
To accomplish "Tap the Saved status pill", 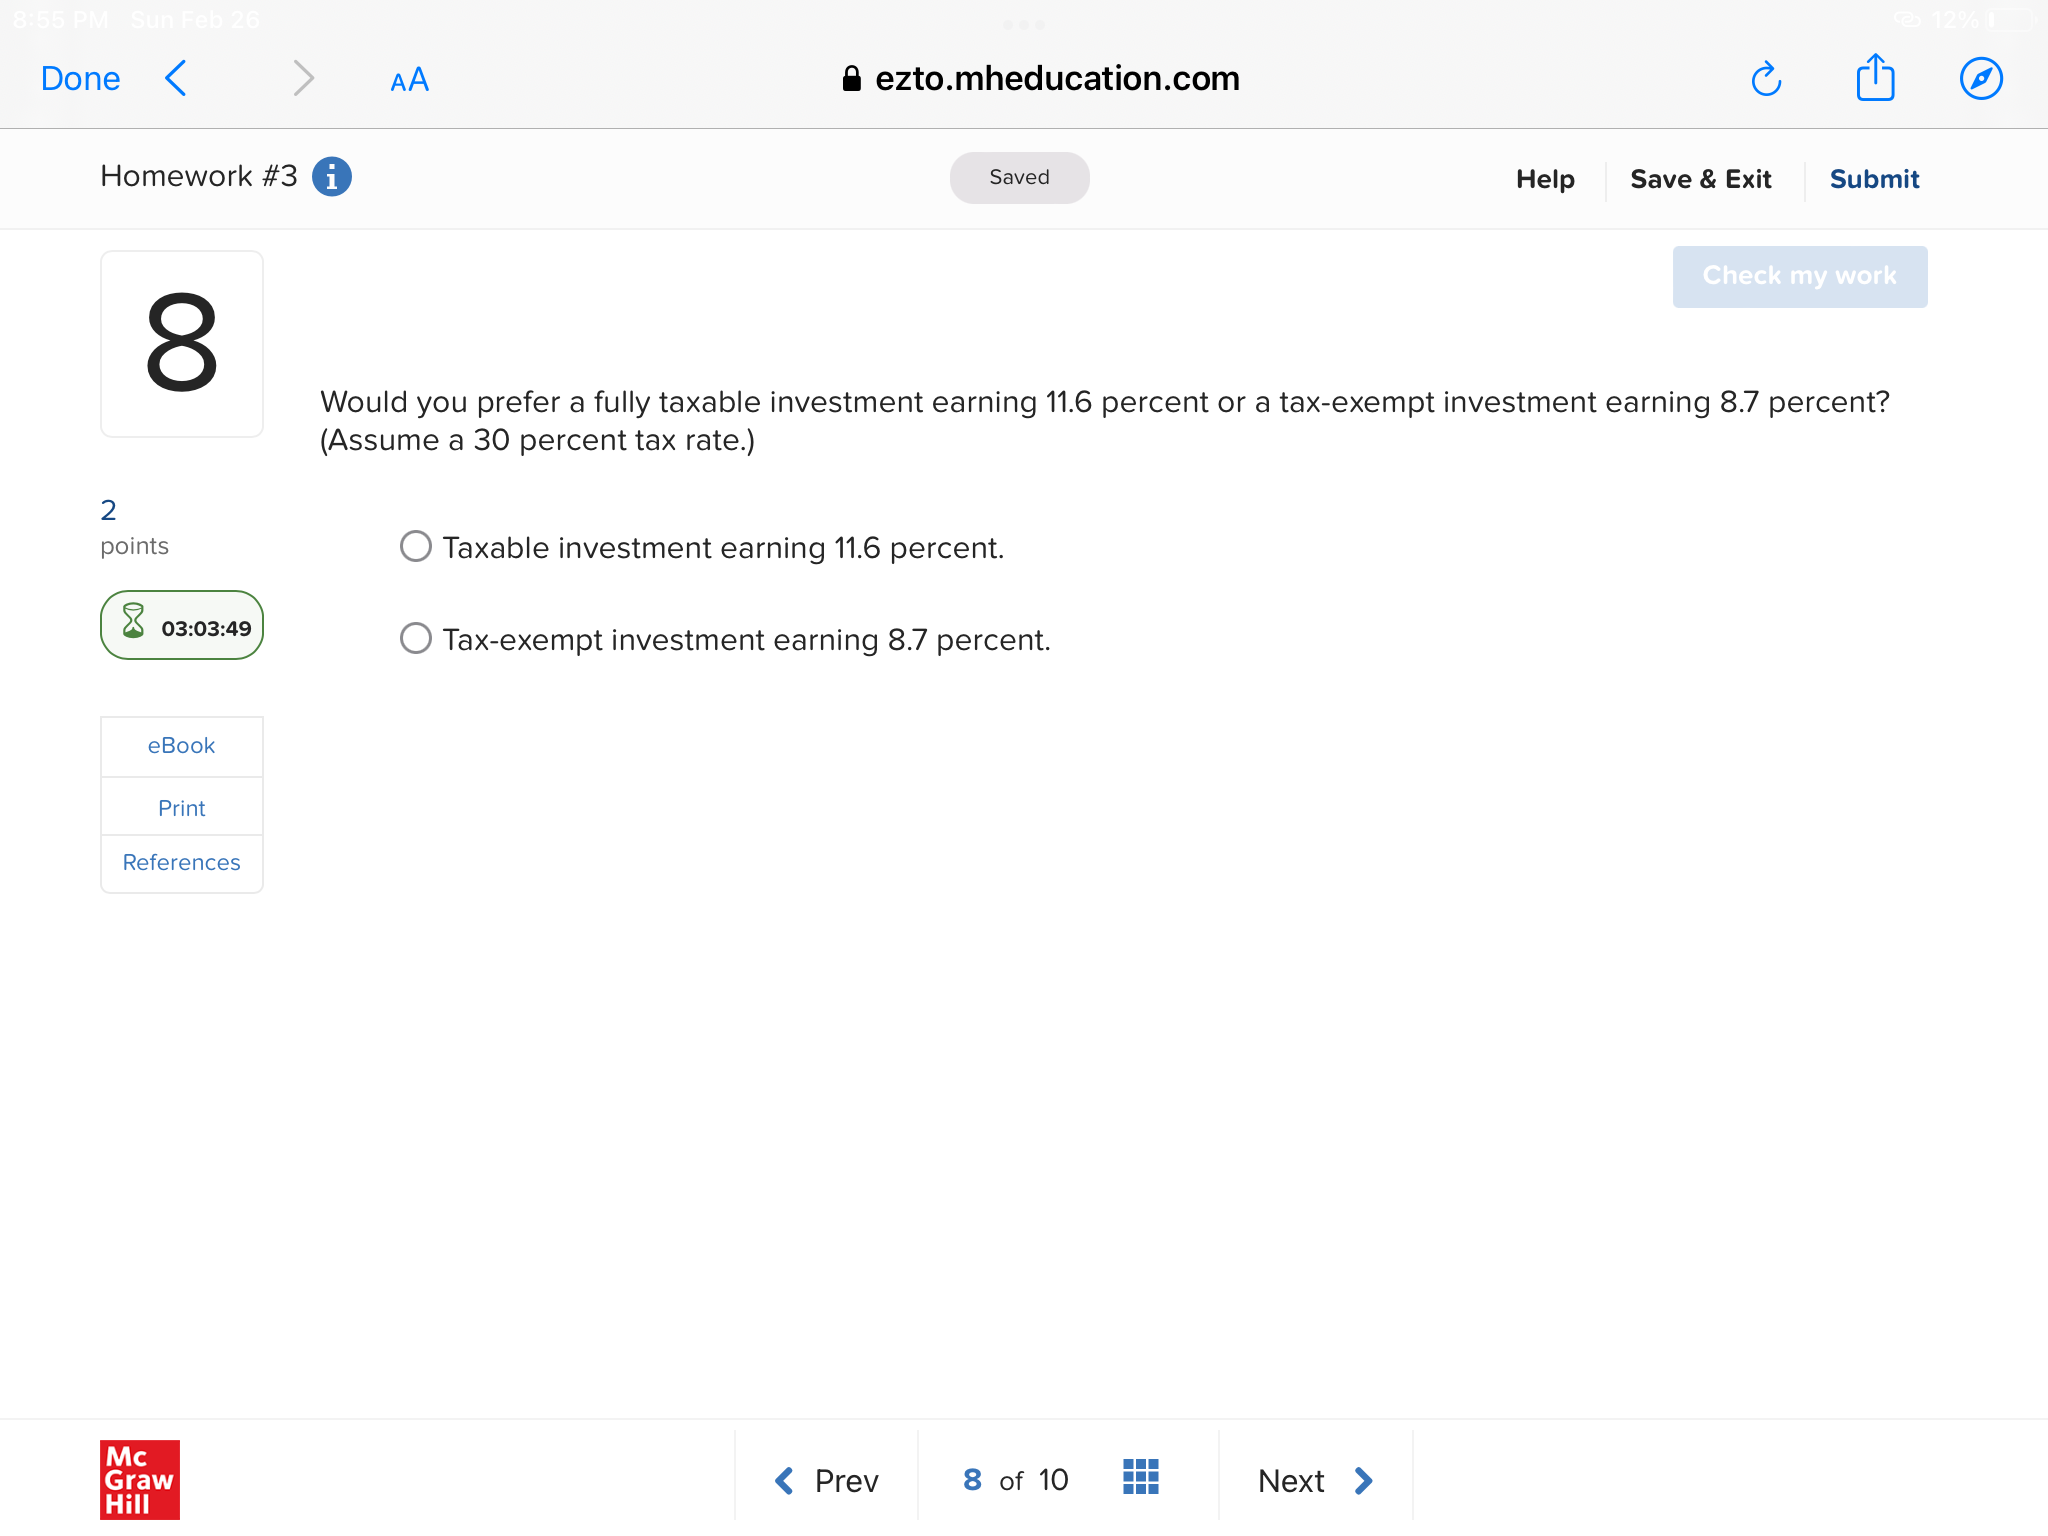I will (1019, 177).
